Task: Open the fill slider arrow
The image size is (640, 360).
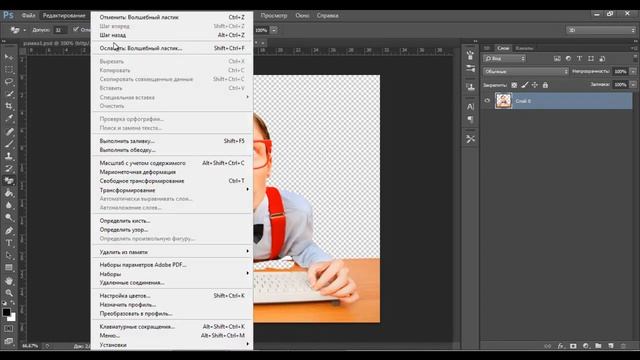Action: point(633,84)
